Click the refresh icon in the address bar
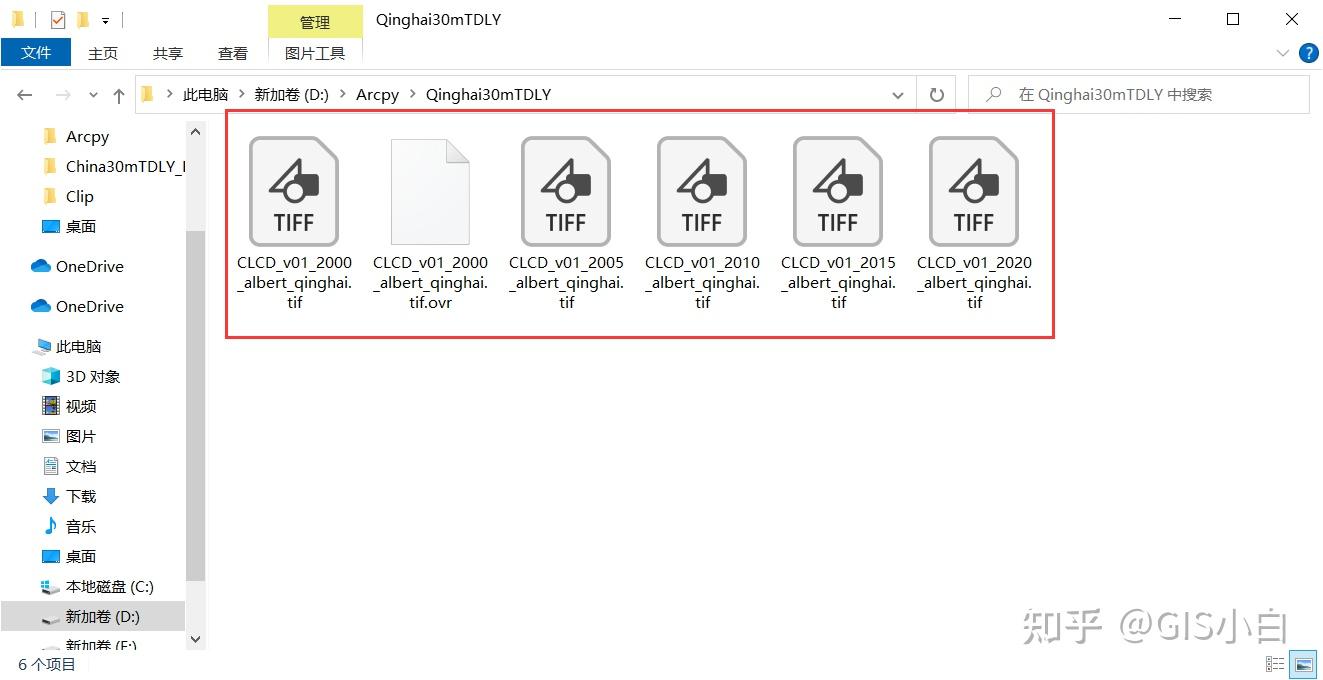Screen dimensions: 1323x680 click(x=936, y=94)
